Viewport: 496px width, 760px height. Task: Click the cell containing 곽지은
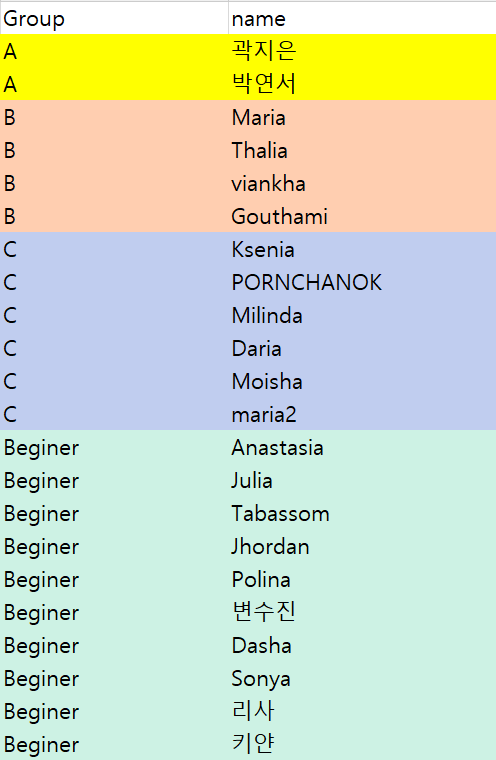pos(362,51)
